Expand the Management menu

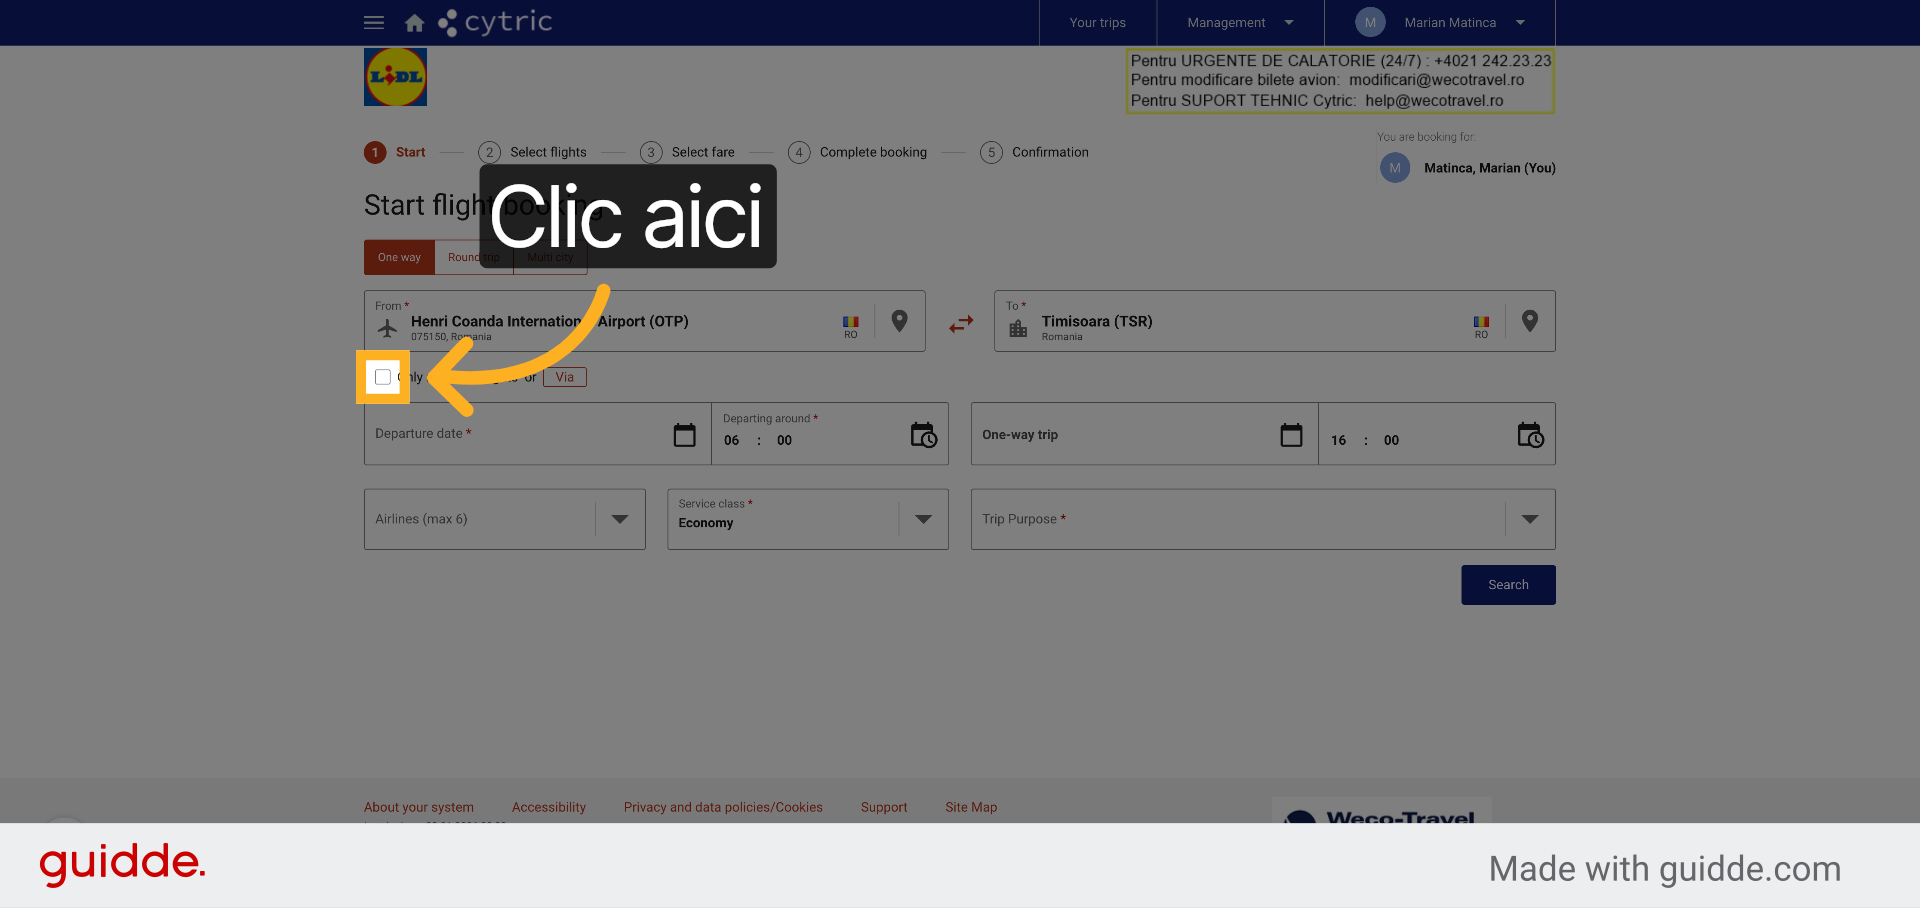[1240, 22]
